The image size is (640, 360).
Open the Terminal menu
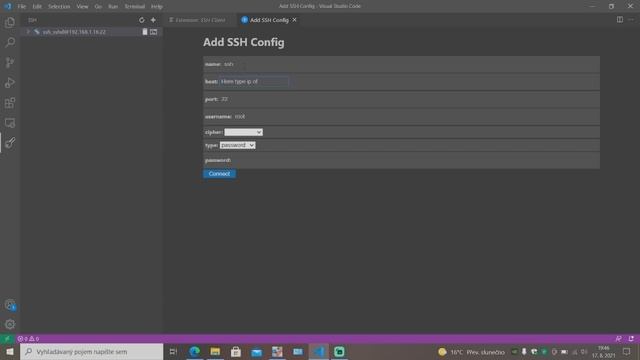[135, 7]
